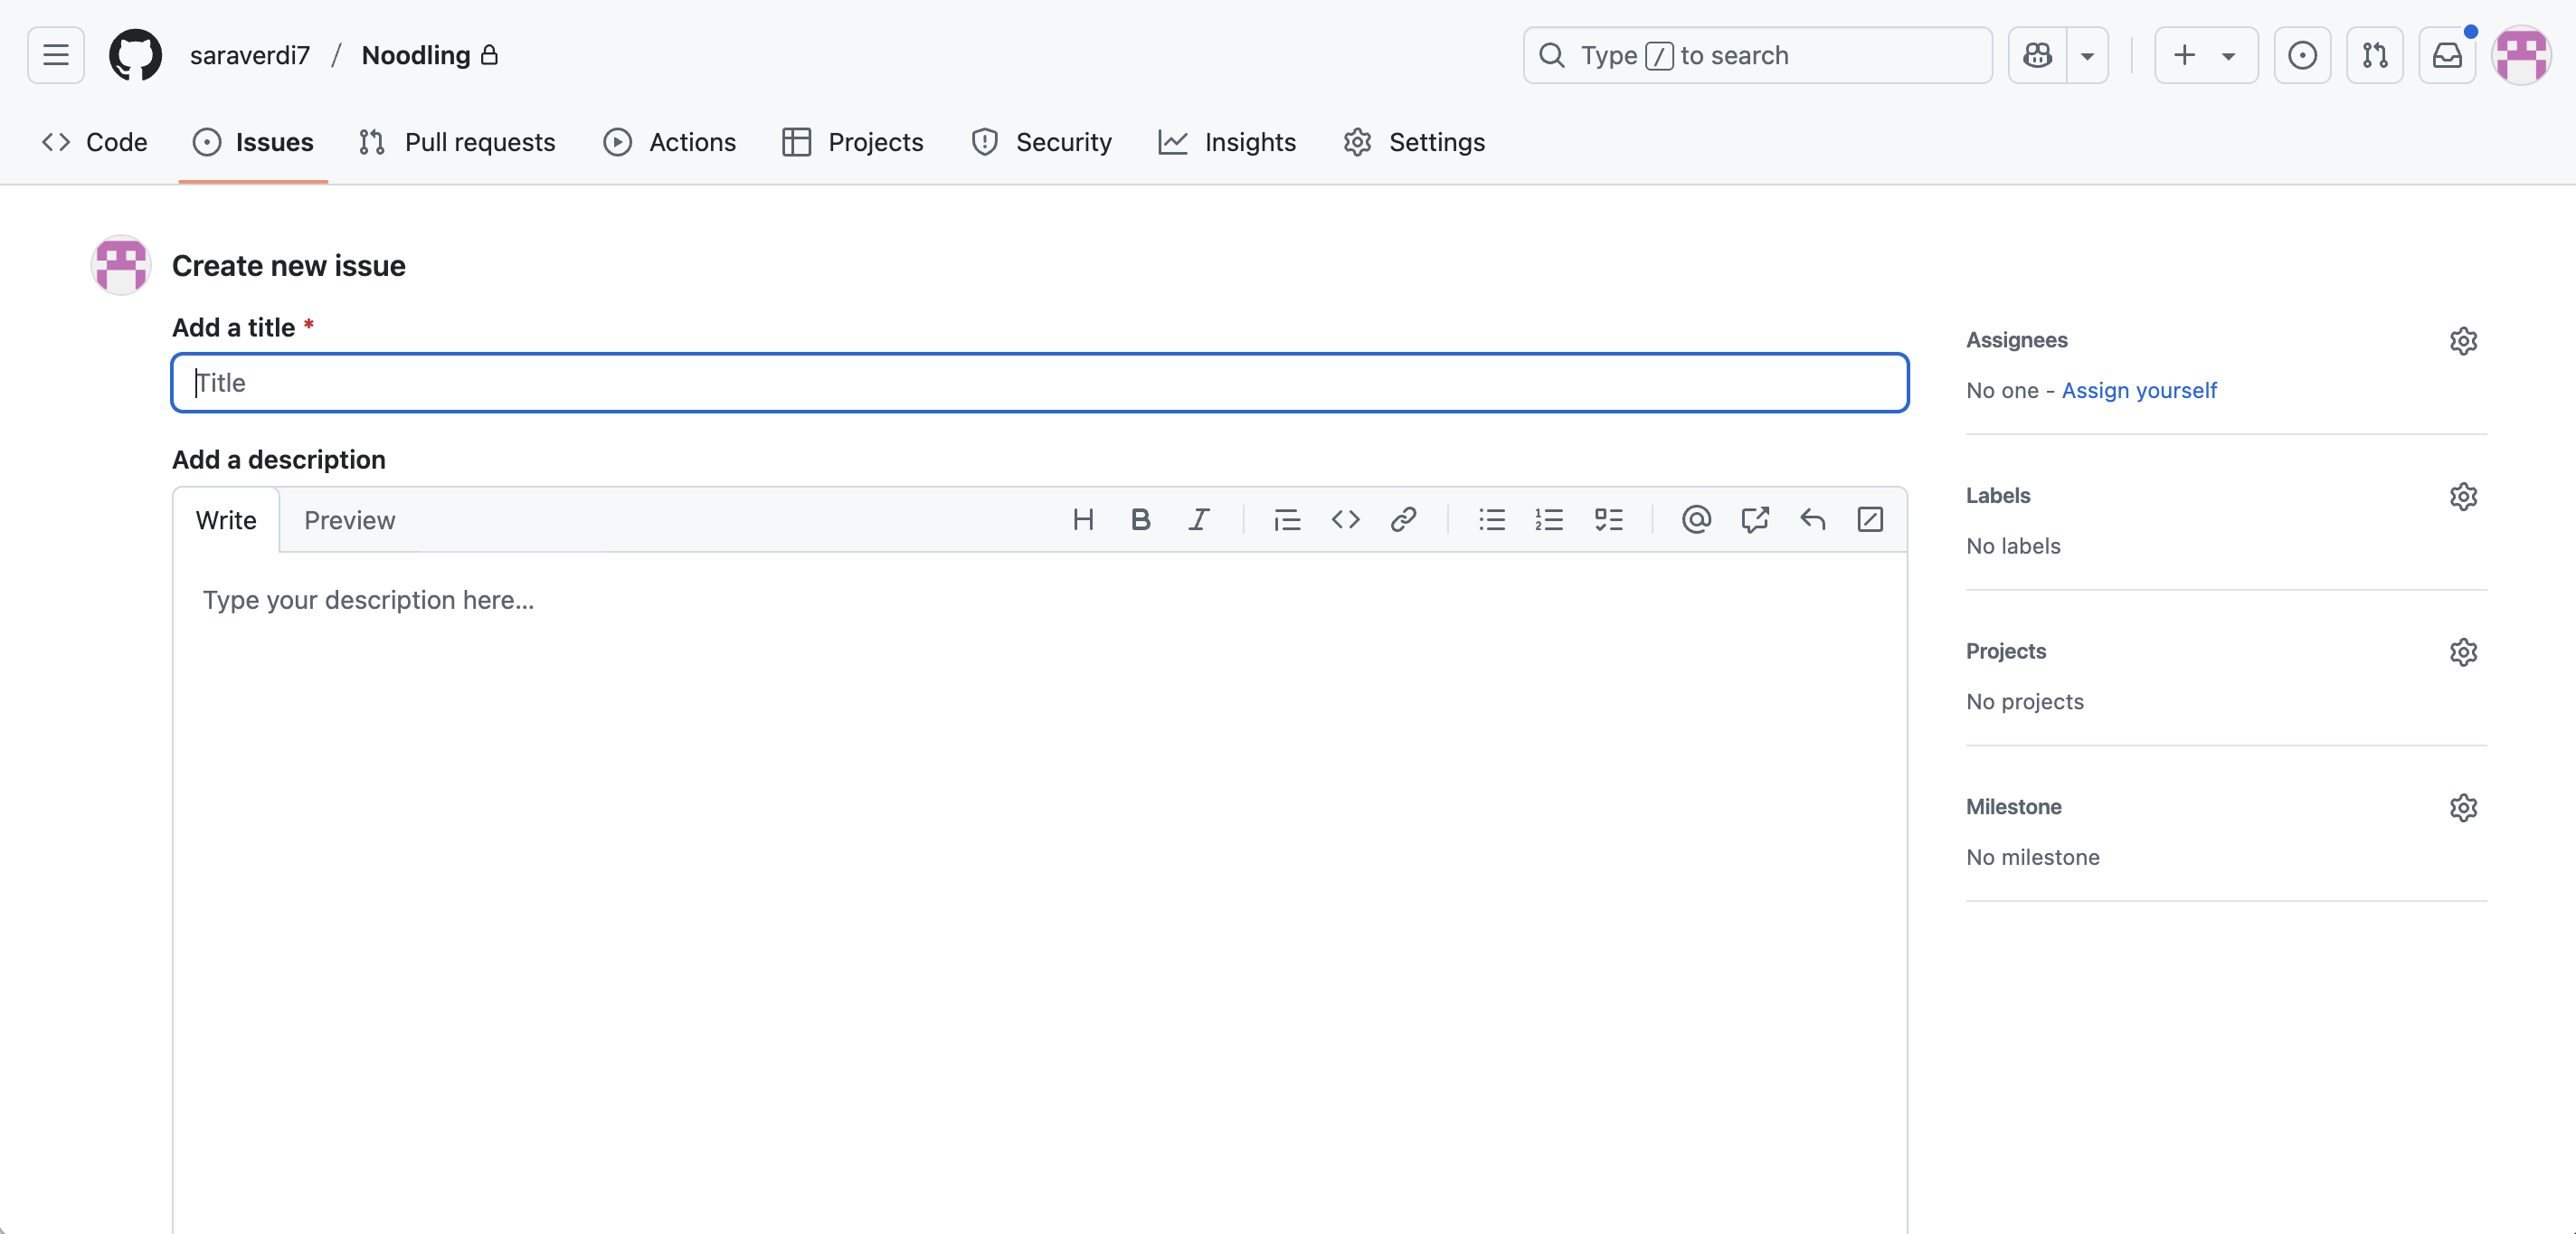This screenshot has height=1234, width=2576.
Task: Apply italic formatting
Action: (x=1198, y=519)
